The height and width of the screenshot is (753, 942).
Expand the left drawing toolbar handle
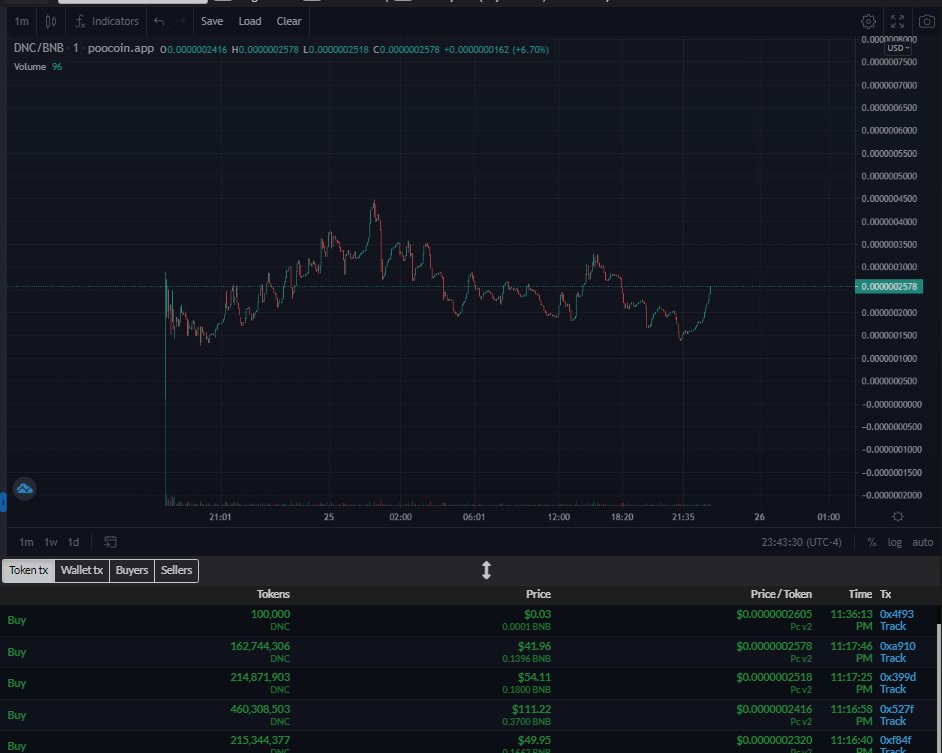pos(3,502)
